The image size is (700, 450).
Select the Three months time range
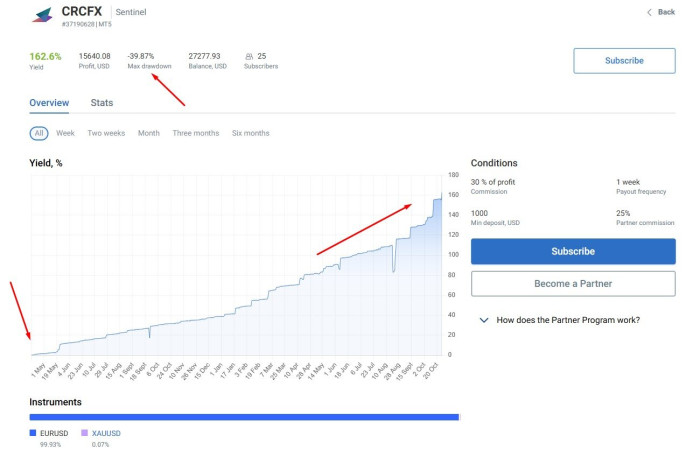click(196, 133)
